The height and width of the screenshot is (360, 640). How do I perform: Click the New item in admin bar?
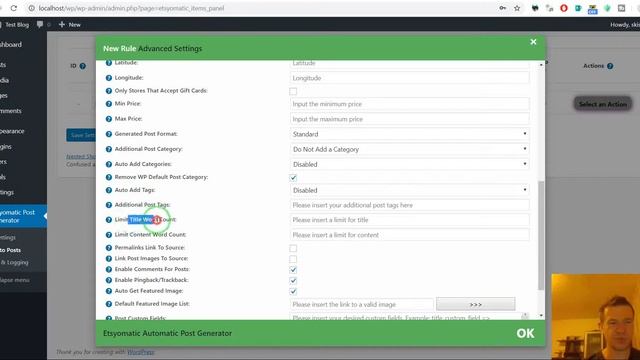tap(70, 24)
